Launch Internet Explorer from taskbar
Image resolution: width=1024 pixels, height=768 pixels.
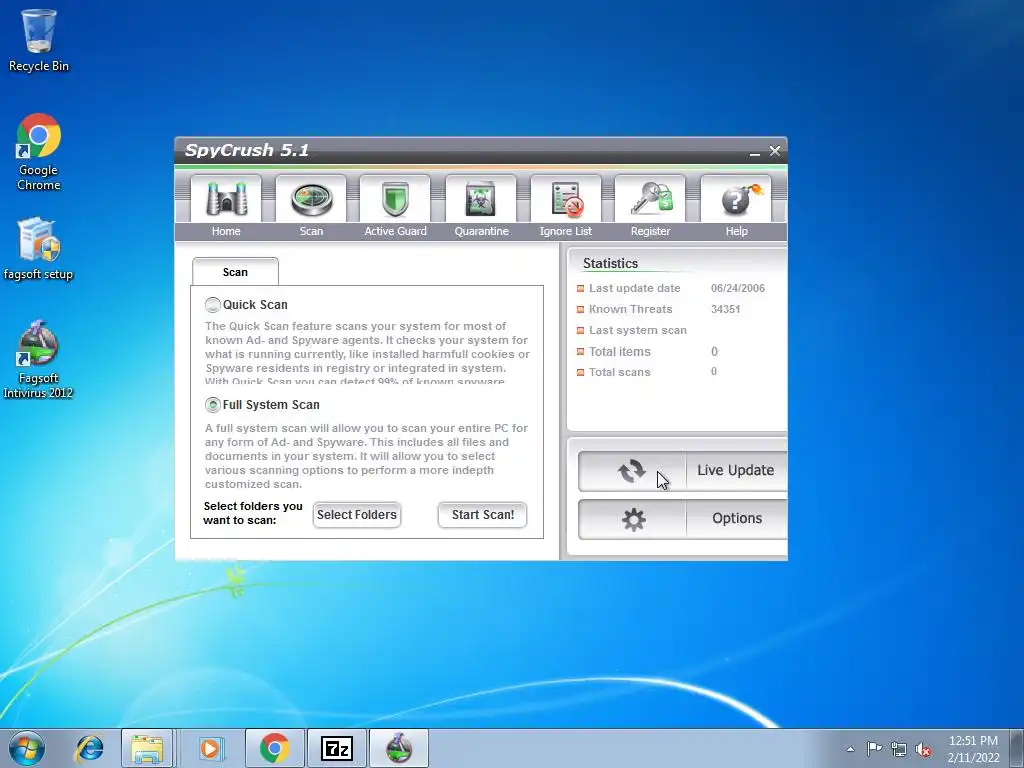89,748
